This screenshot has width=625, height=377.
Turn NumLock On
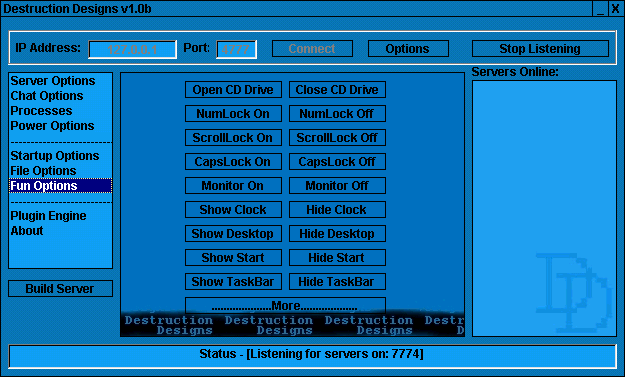[233, 114]
